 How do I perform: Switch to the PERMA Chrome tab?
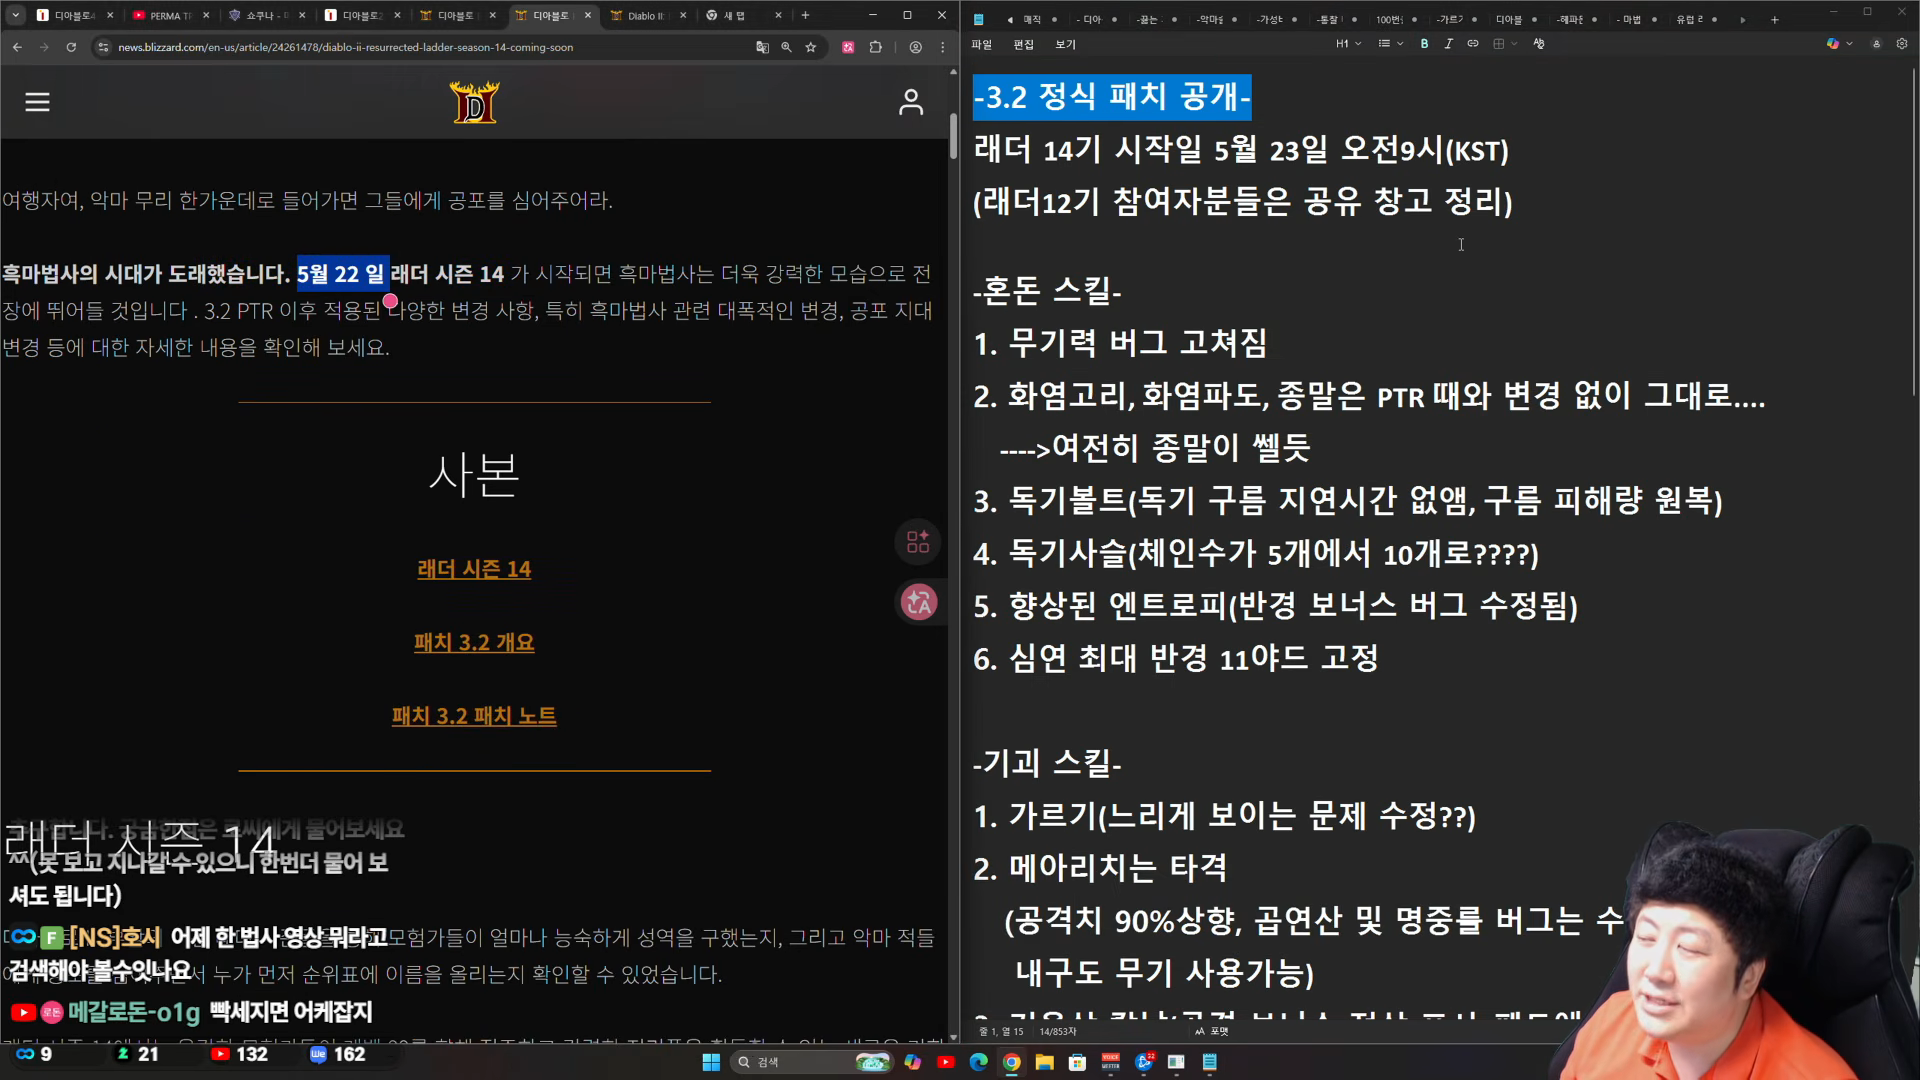[x=170, y=15]
